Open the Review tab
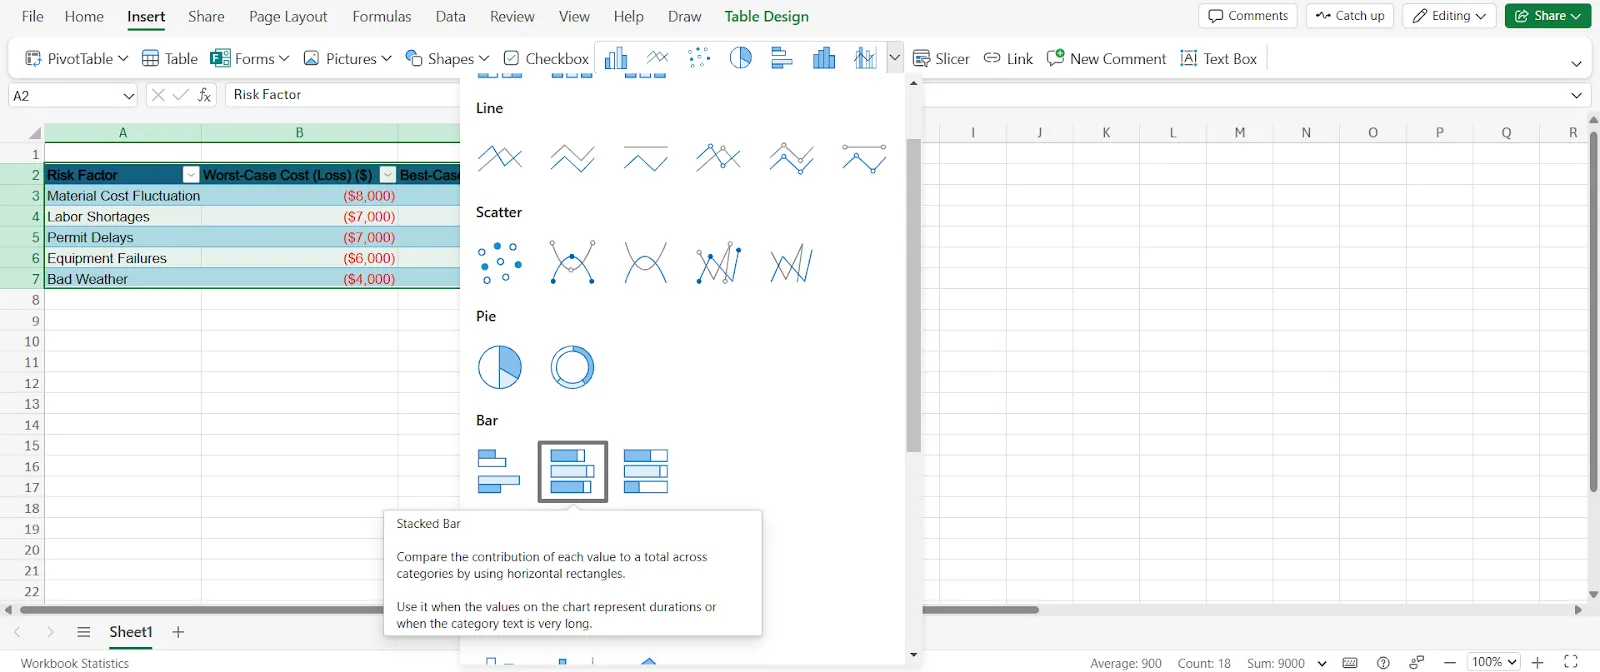This screenshot has height=672, width=1600. coord(512,16)
